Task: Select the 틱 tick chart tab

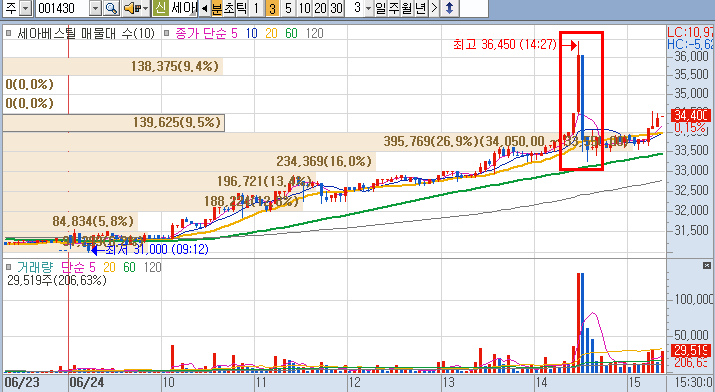Action: click(x=241, y=8)
